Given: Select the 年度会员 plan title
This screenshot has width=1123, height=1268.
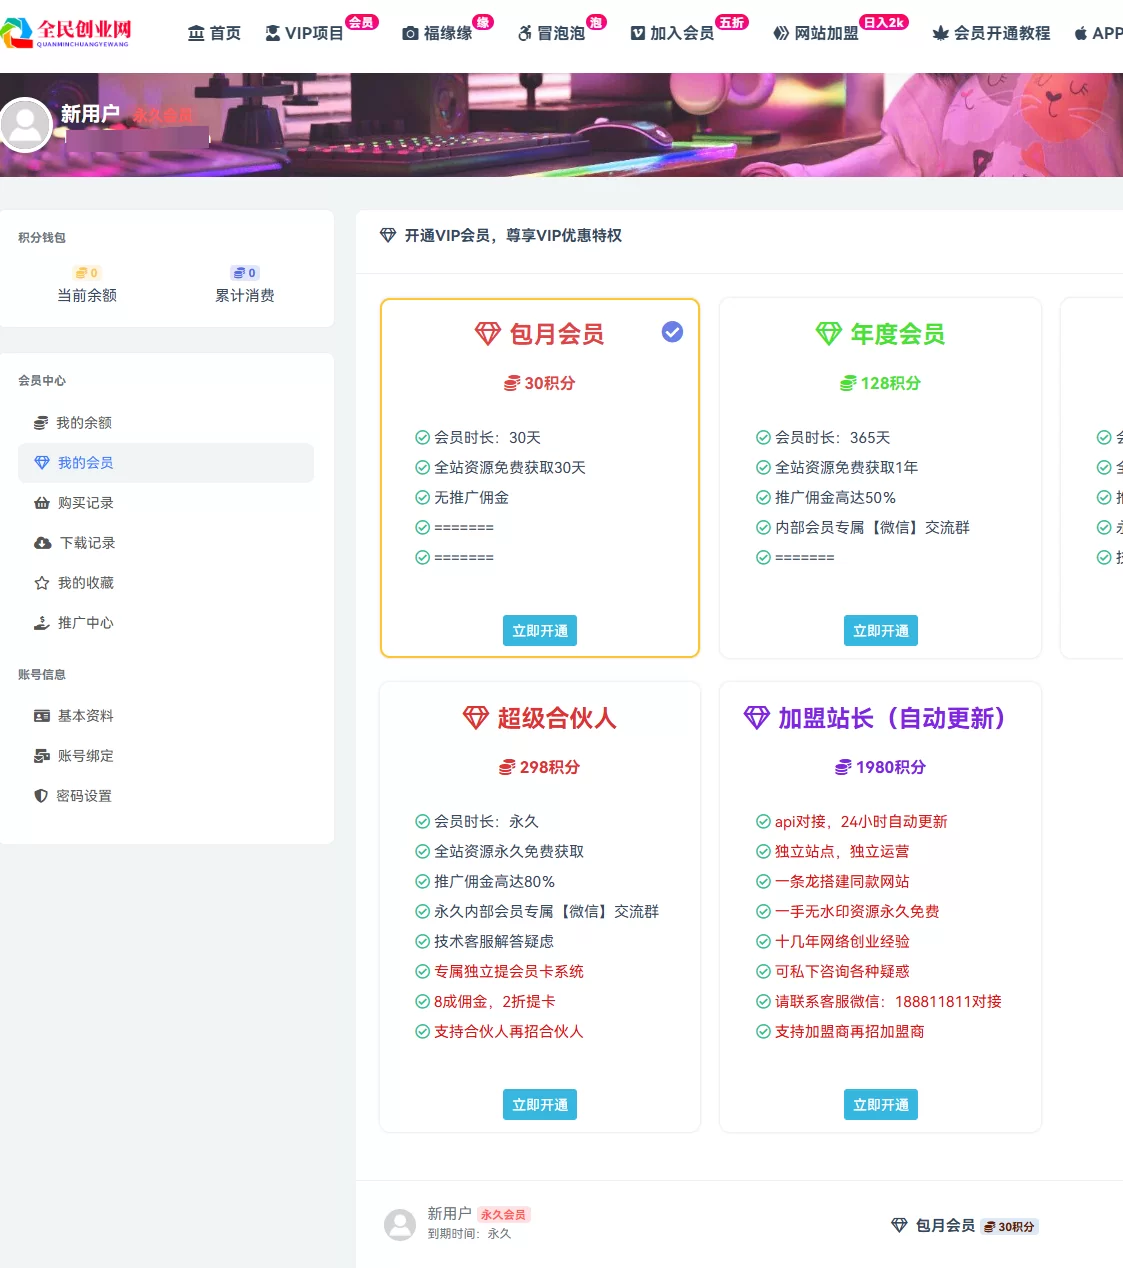Looking at the screenshot, I should pyautogui.click(x=898, y=334).
